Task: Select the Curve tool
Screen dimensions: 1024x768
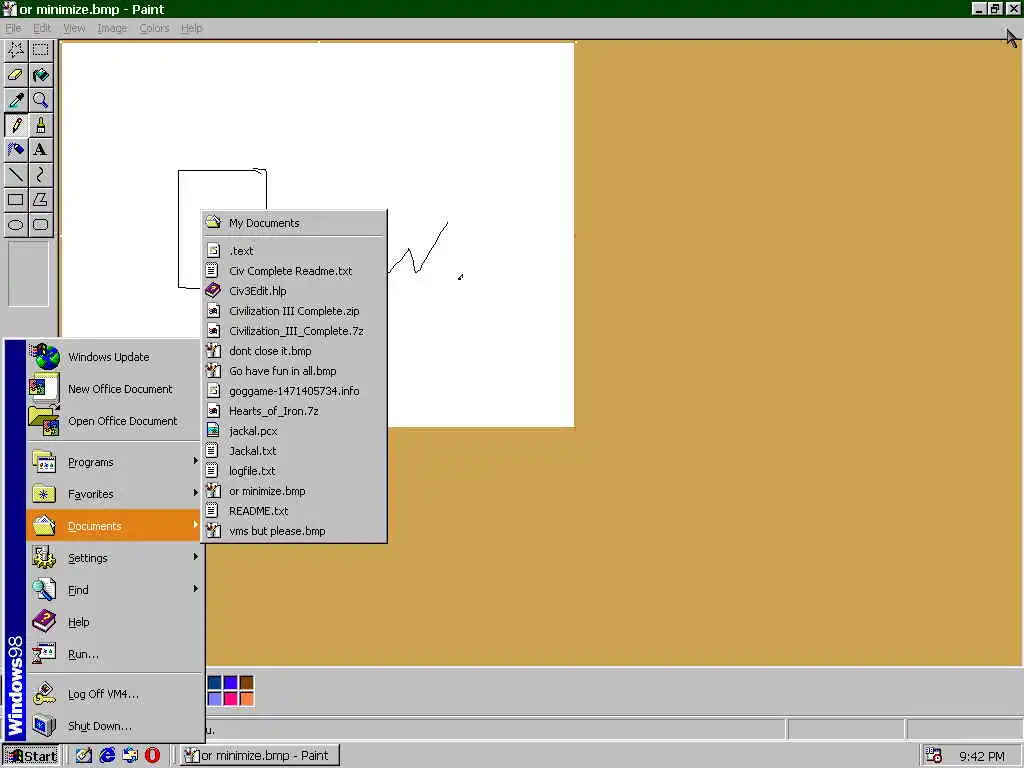Action: (x=40, y=174)
